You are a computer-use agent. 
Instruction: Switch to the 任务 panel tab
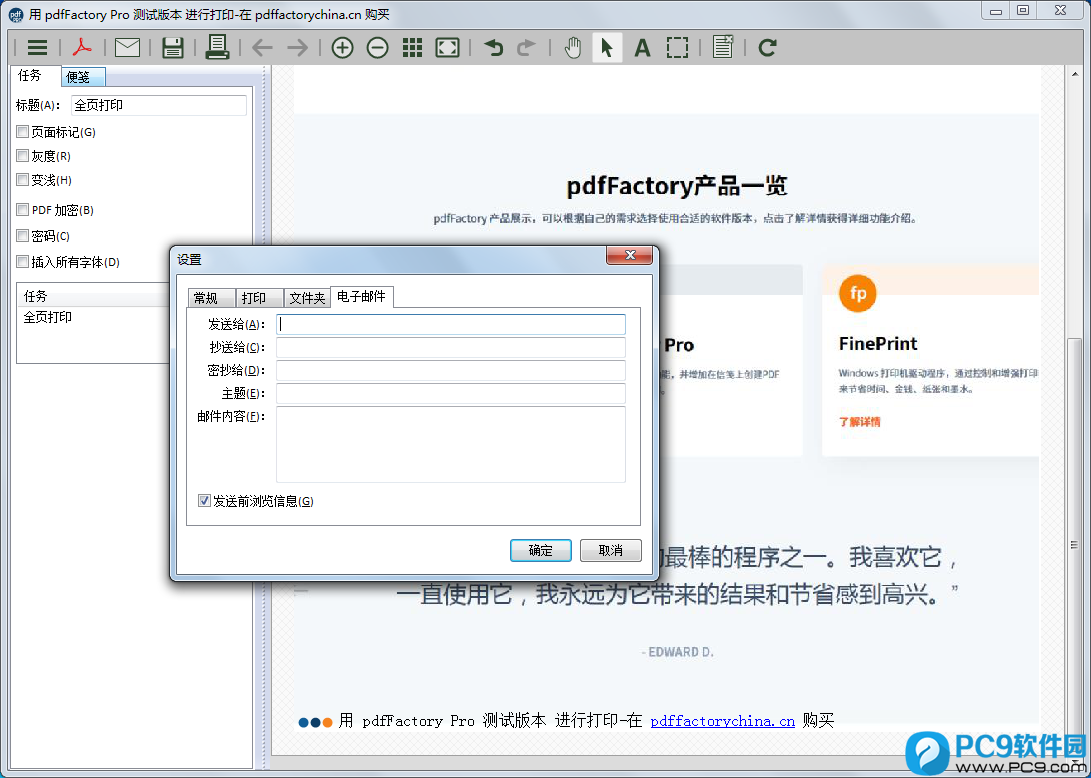[30, 75]
